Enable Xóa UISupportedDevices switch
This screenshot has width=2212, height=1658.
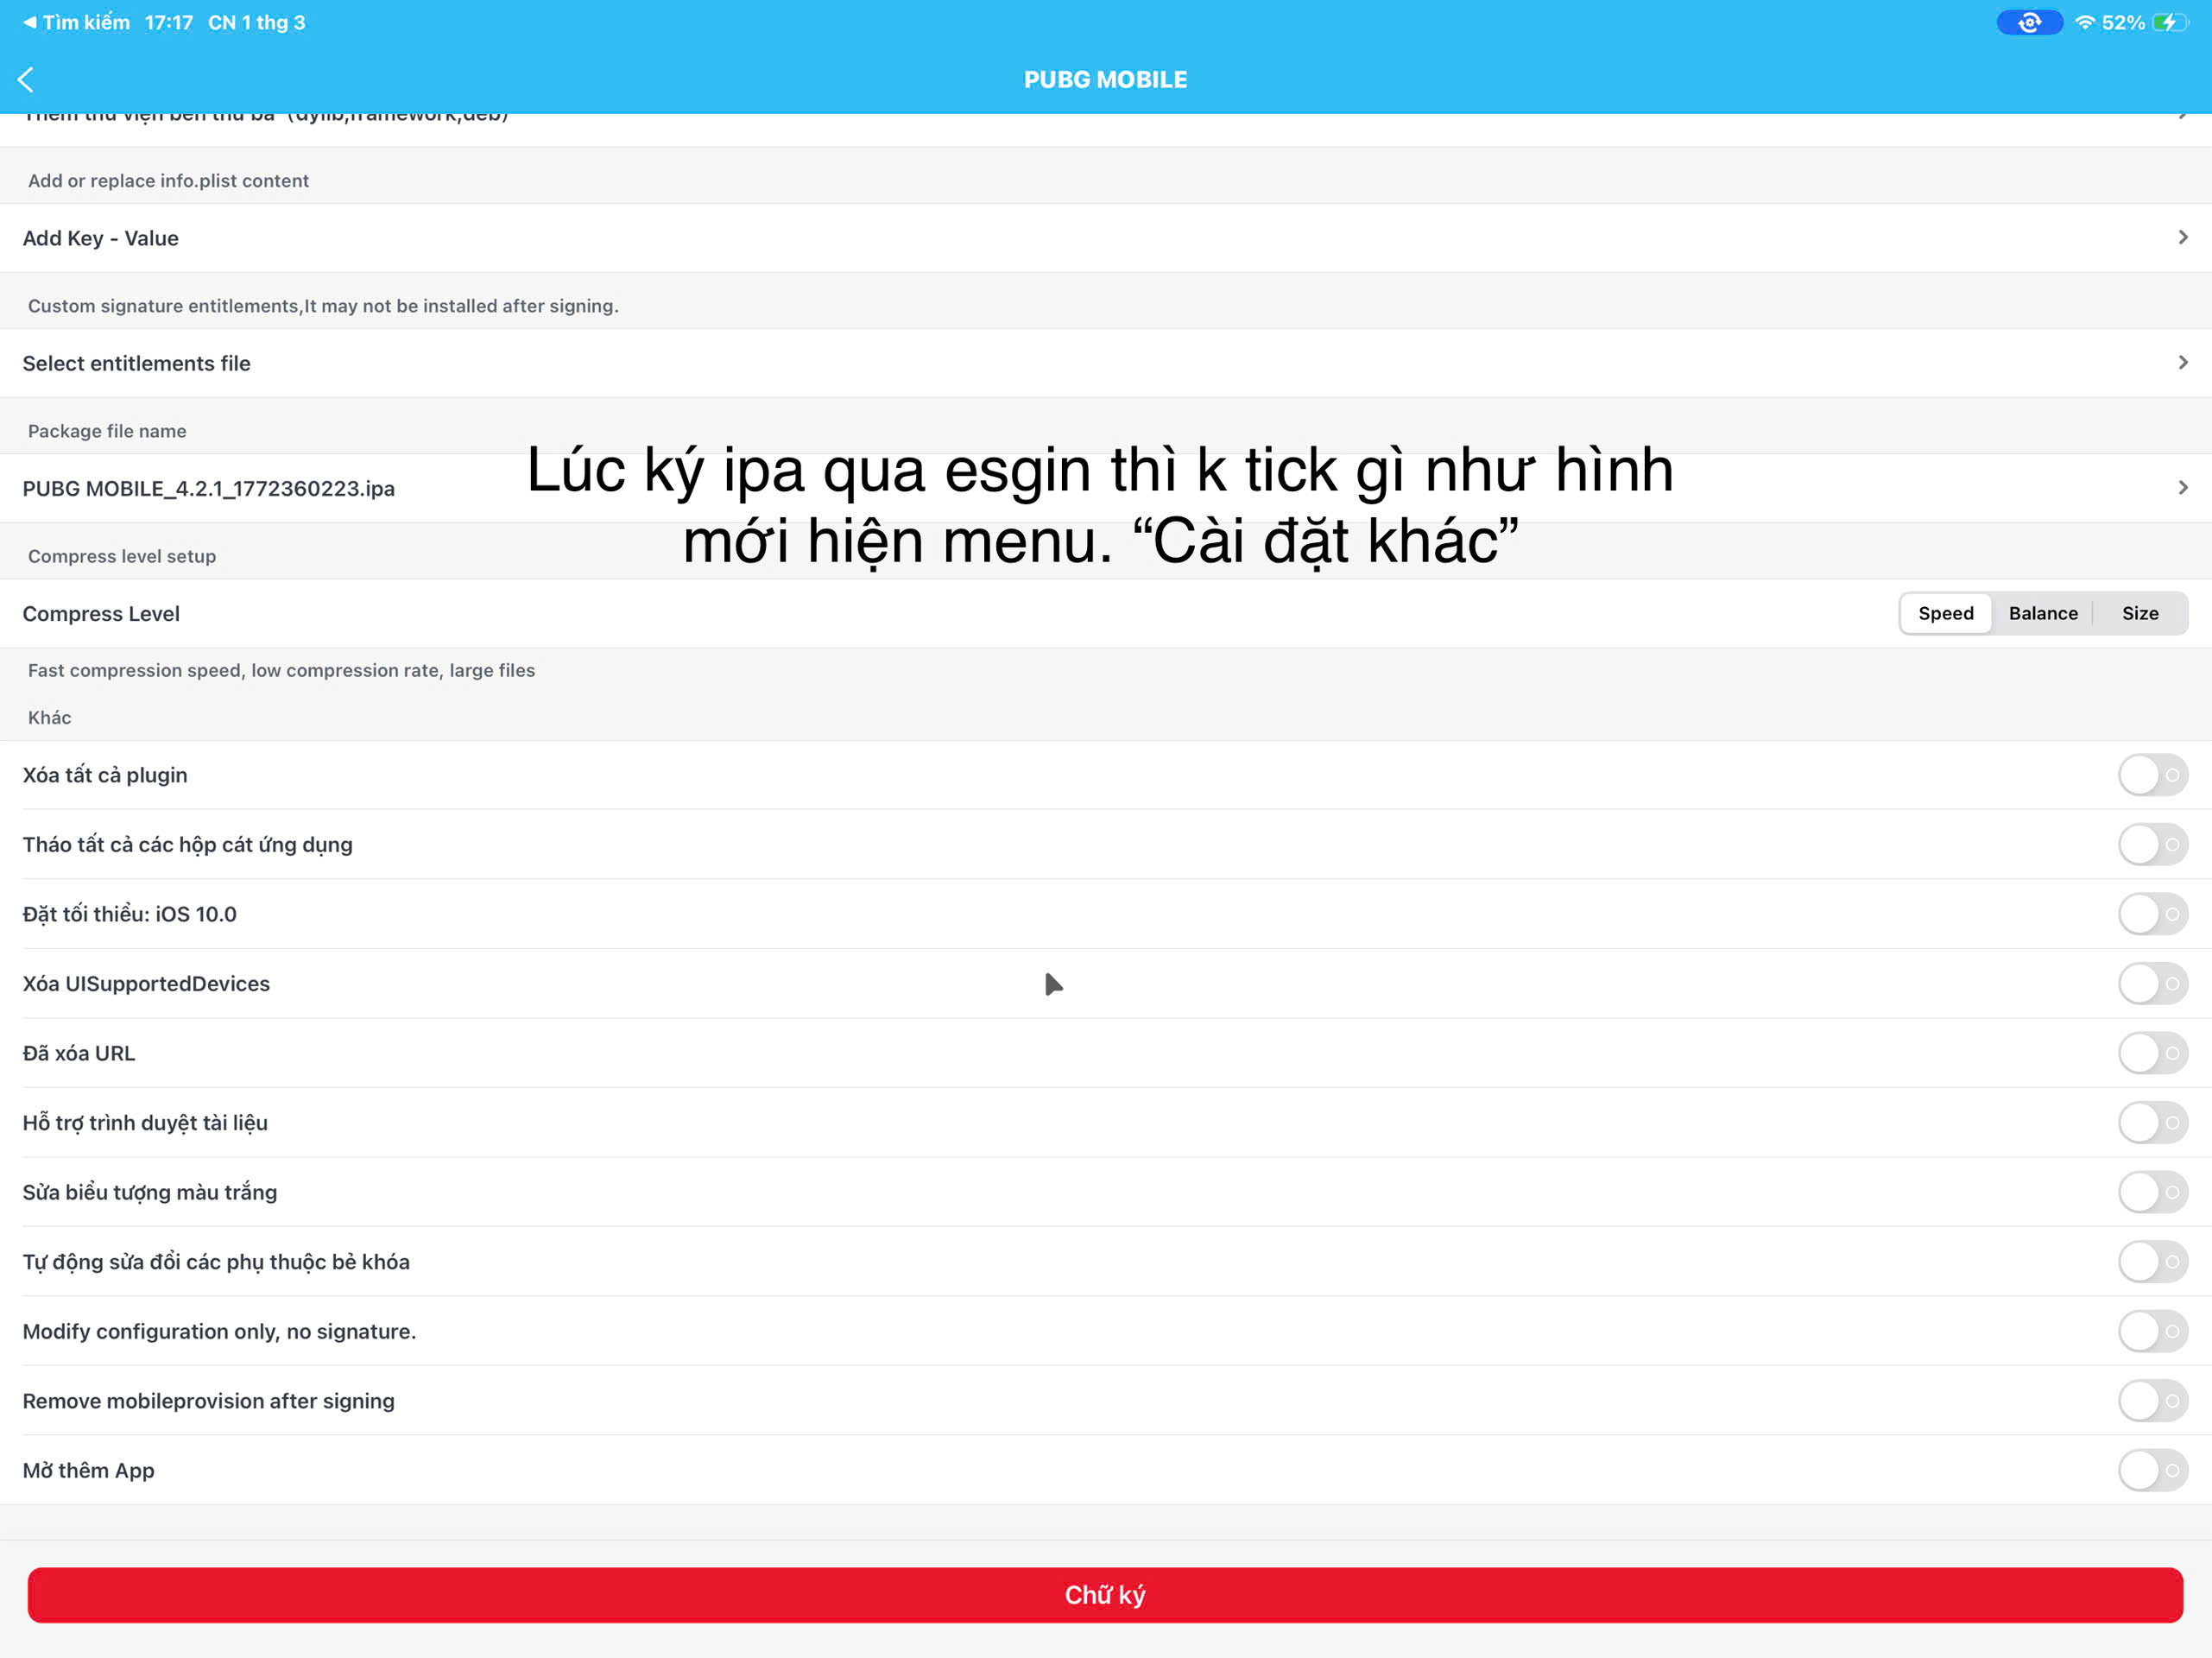2152,983
